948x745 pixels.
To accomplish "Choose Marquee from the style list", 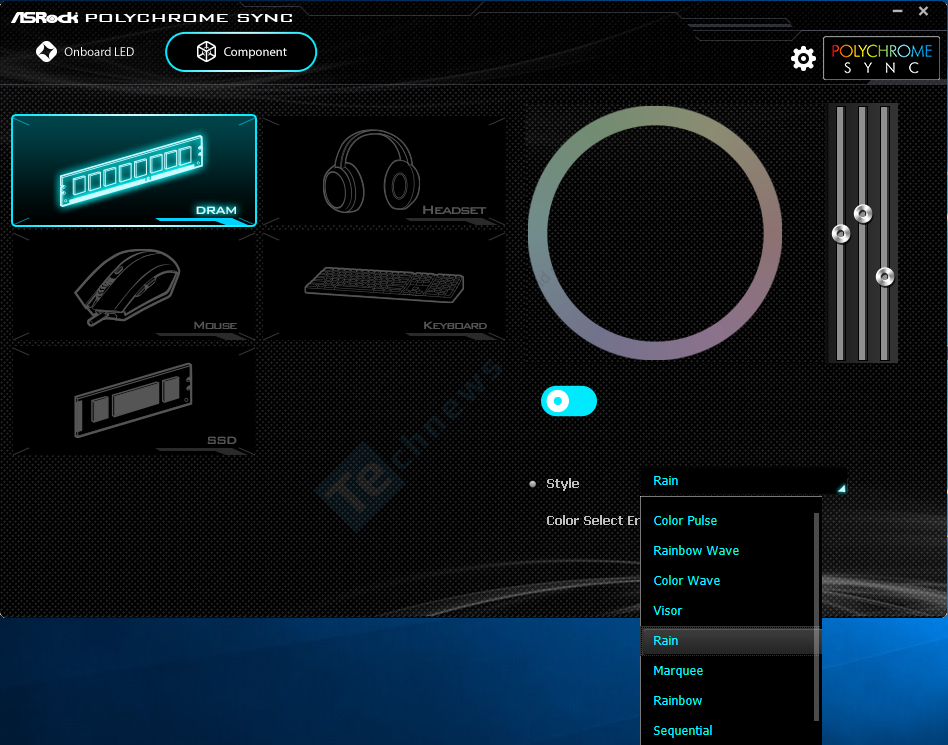I will point(729,671).
